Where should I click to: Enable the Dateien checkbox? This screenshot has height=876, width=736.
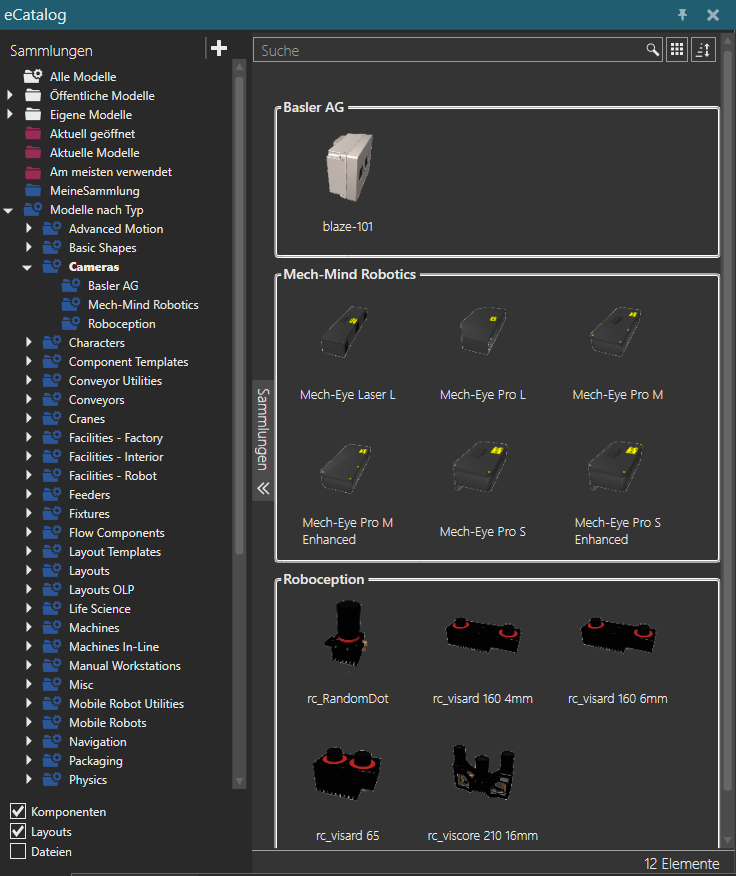pyautogui.click(x=18, y=851)
